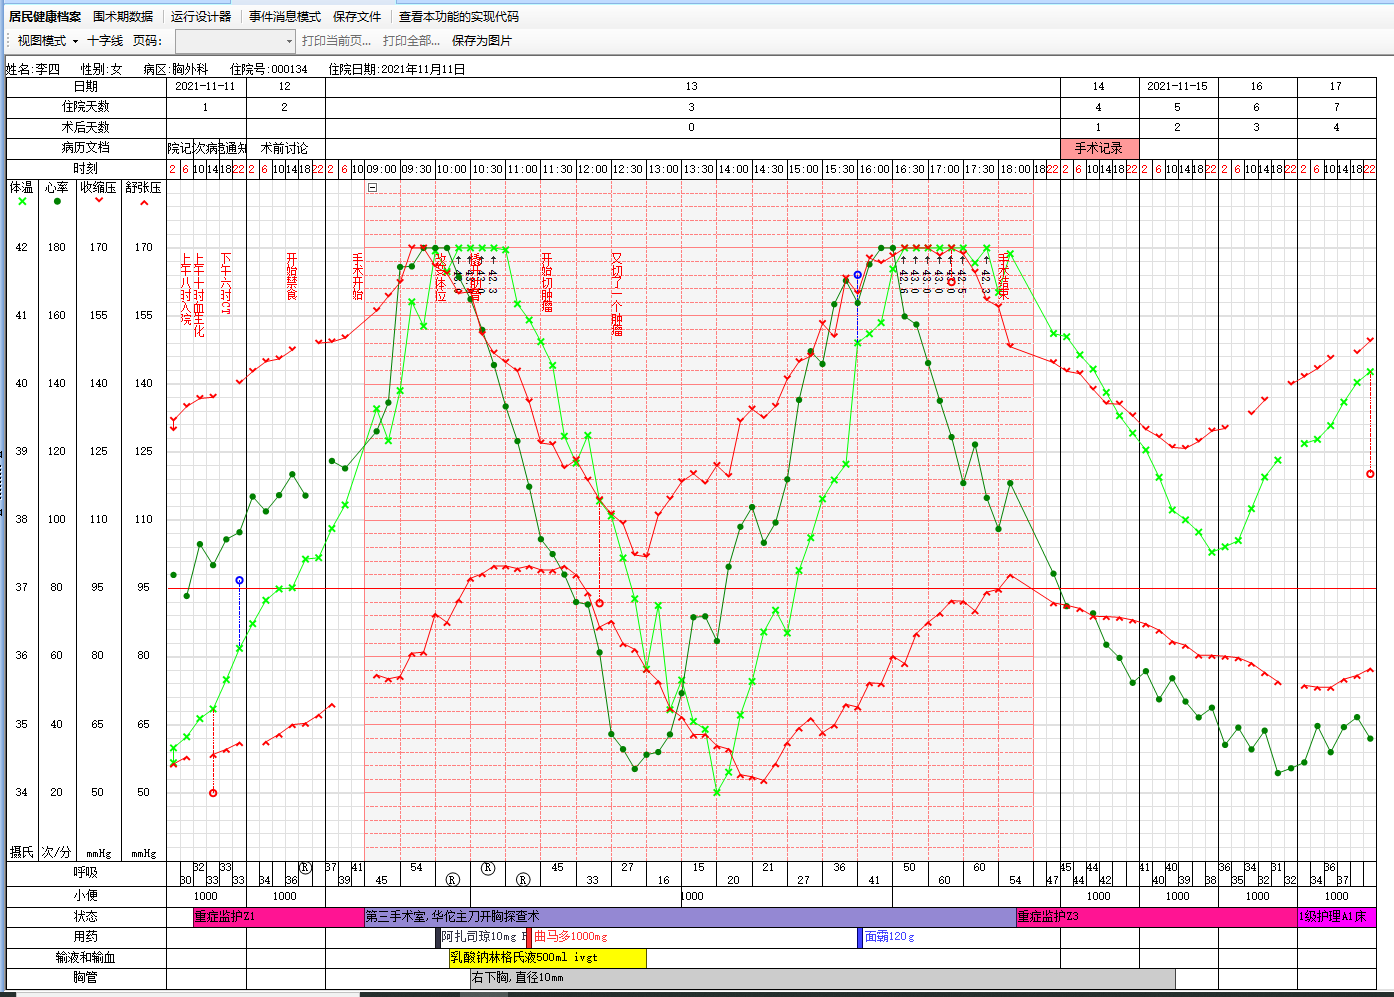Click the 胸管 row header

pyautogui.click(x=86, y=978)
